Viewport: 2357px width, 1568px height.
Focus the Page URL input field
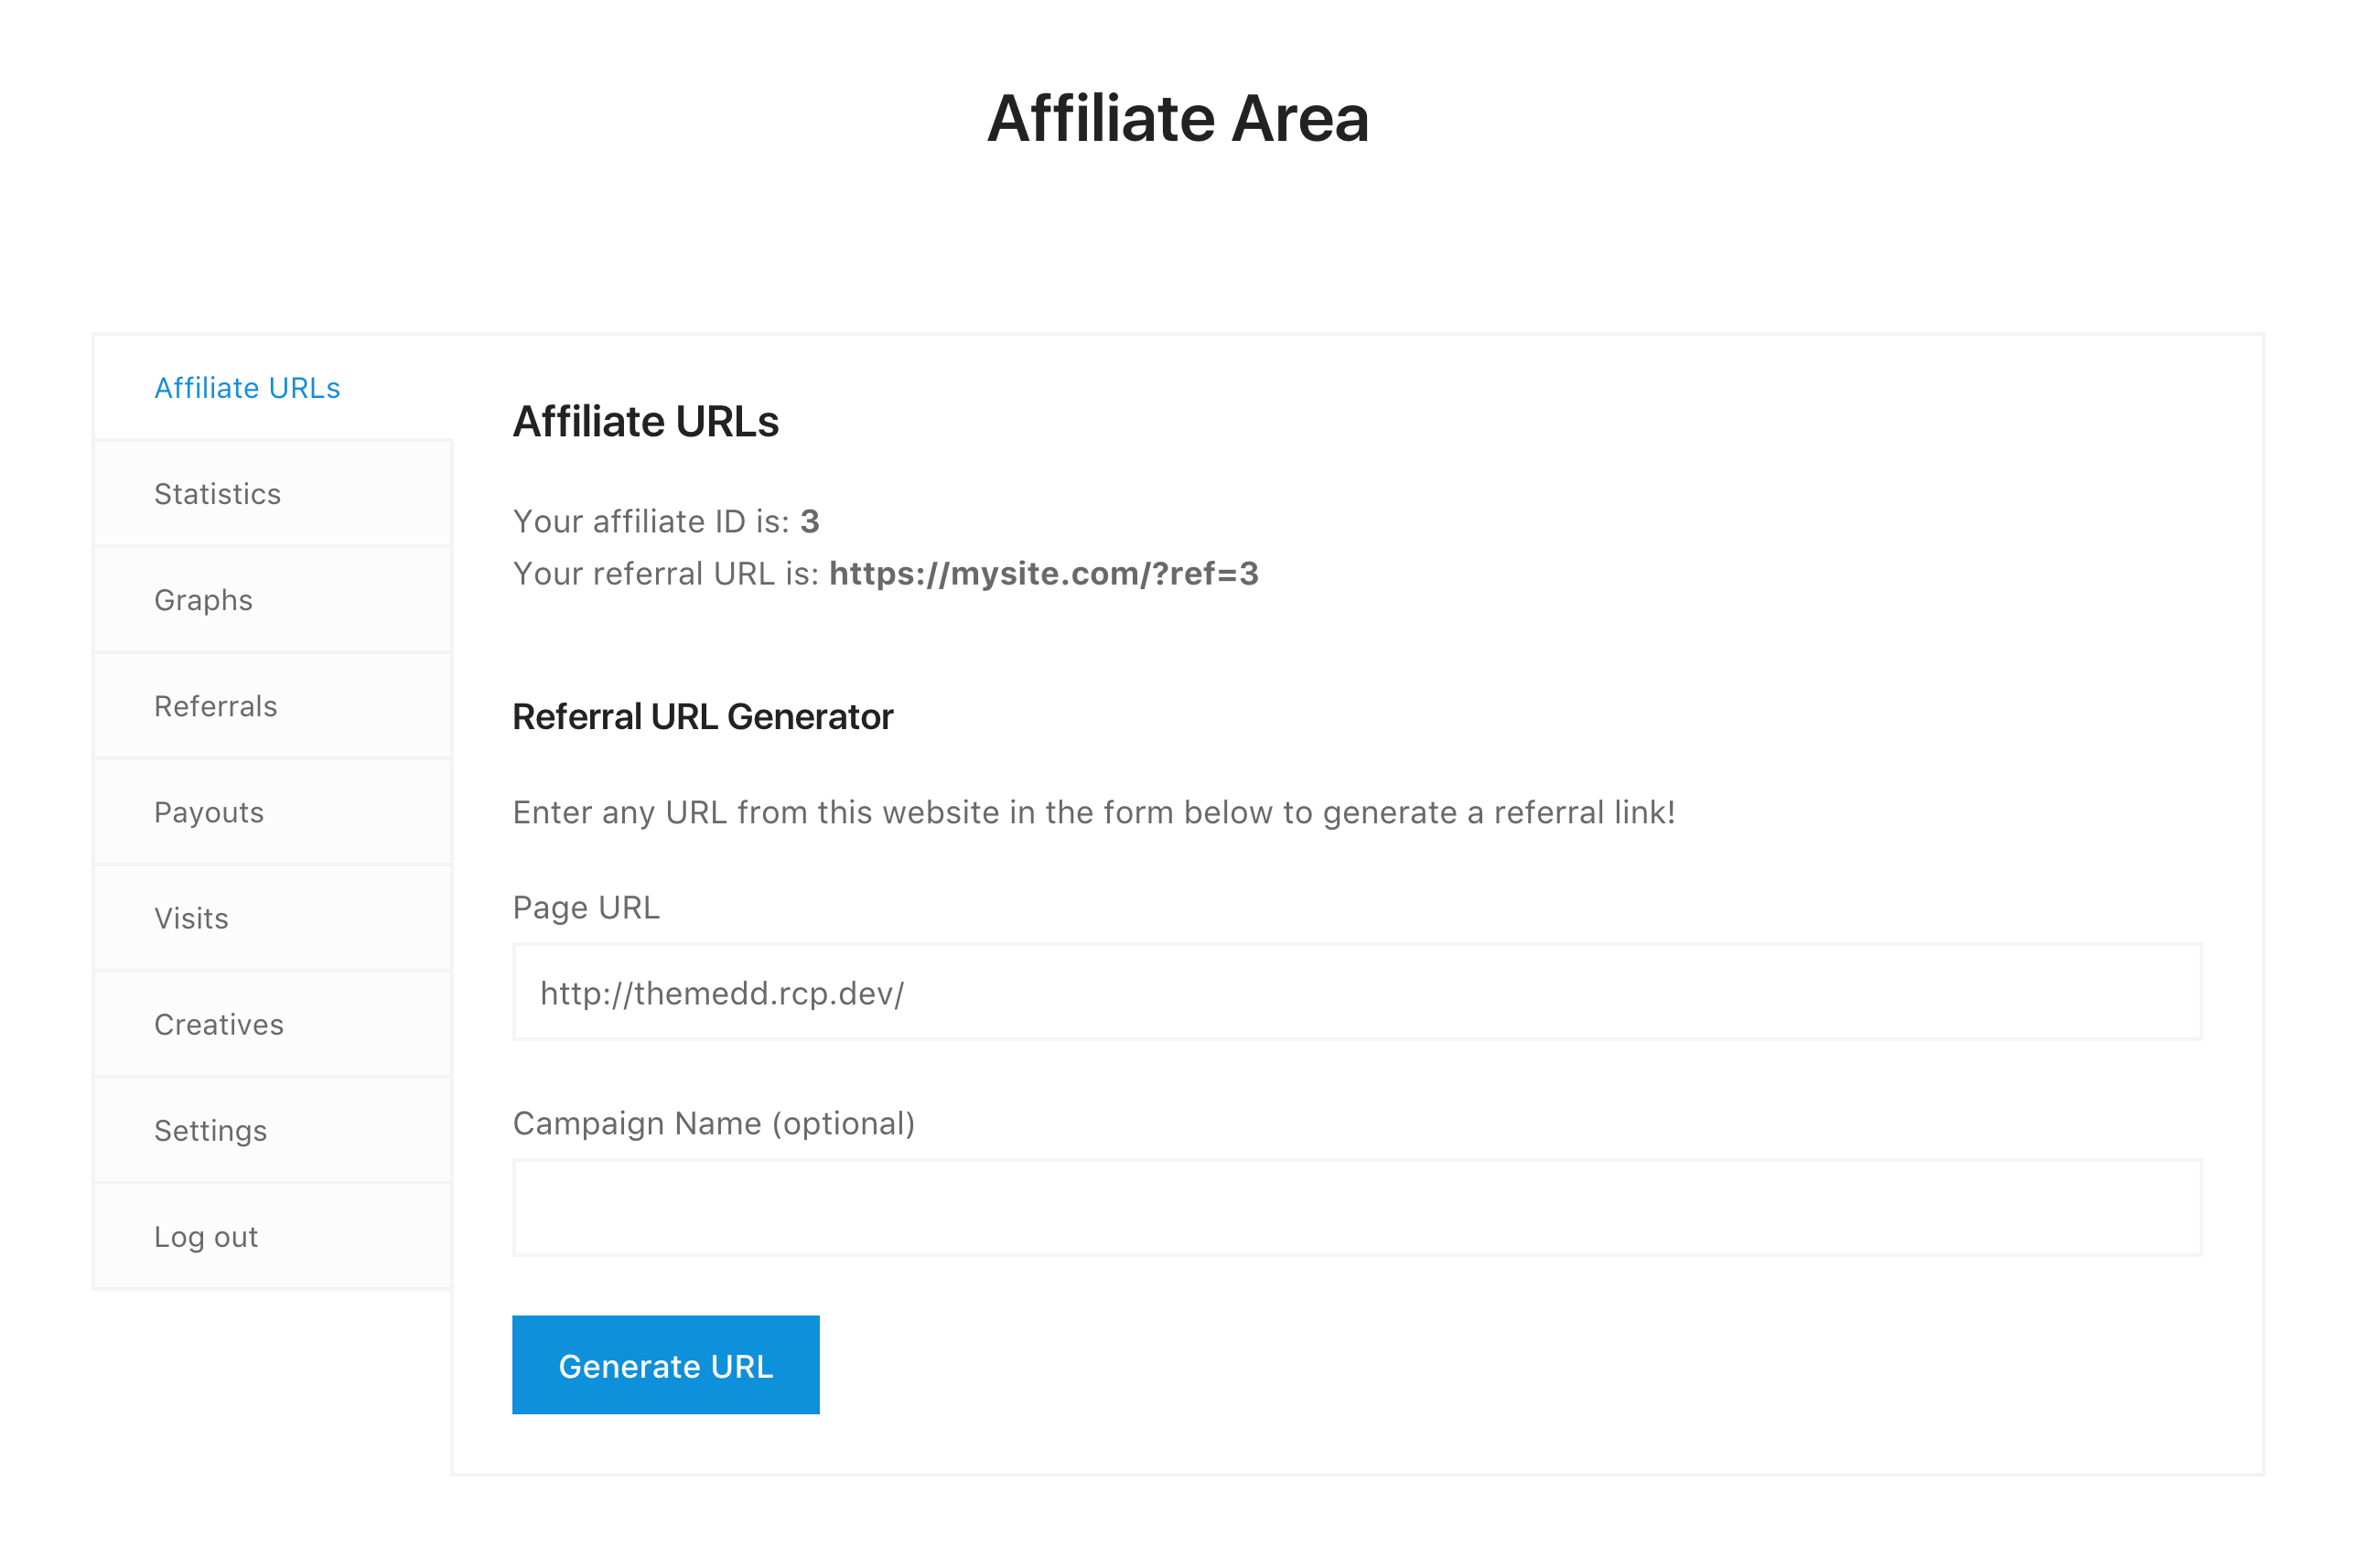tap(1356, 992)
